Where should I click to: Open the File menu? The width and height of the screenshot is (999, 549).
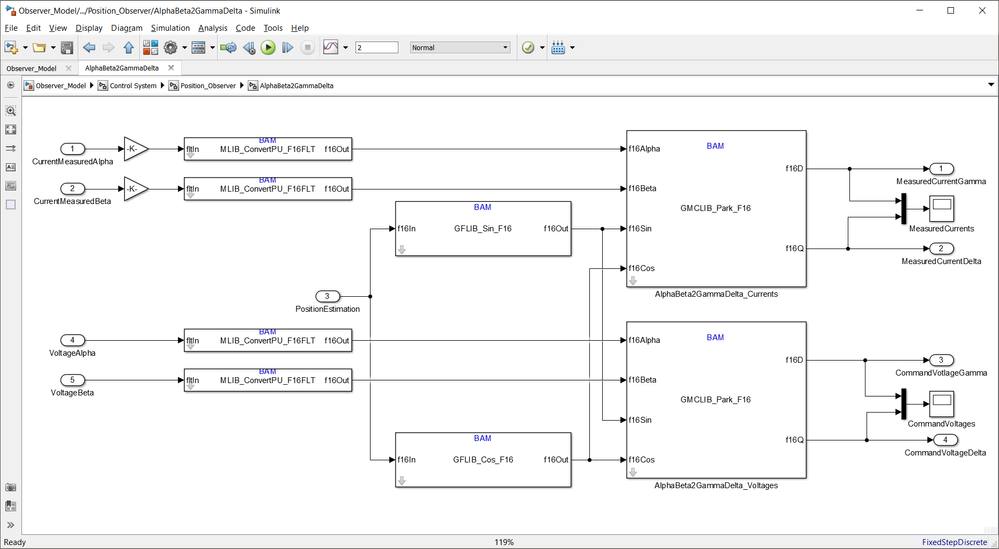[11, 28]
